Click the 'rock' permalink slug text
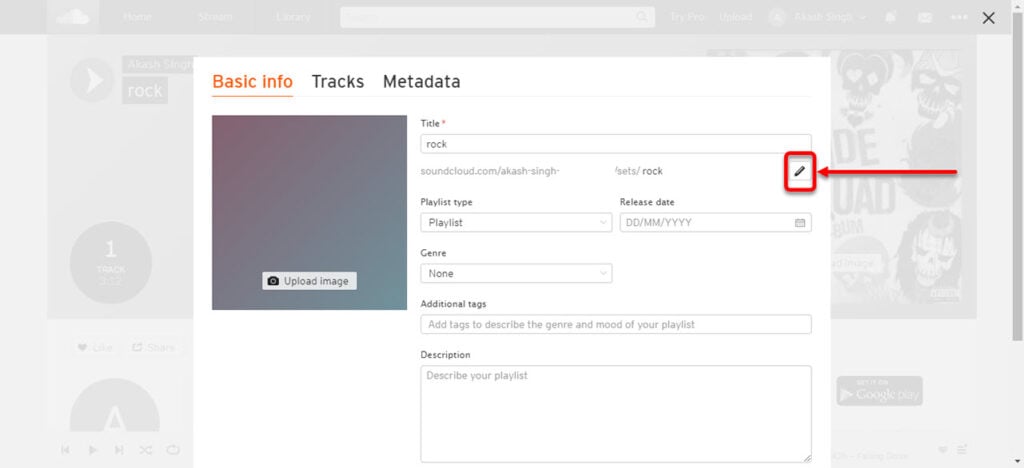 click(x=652, y=171)
